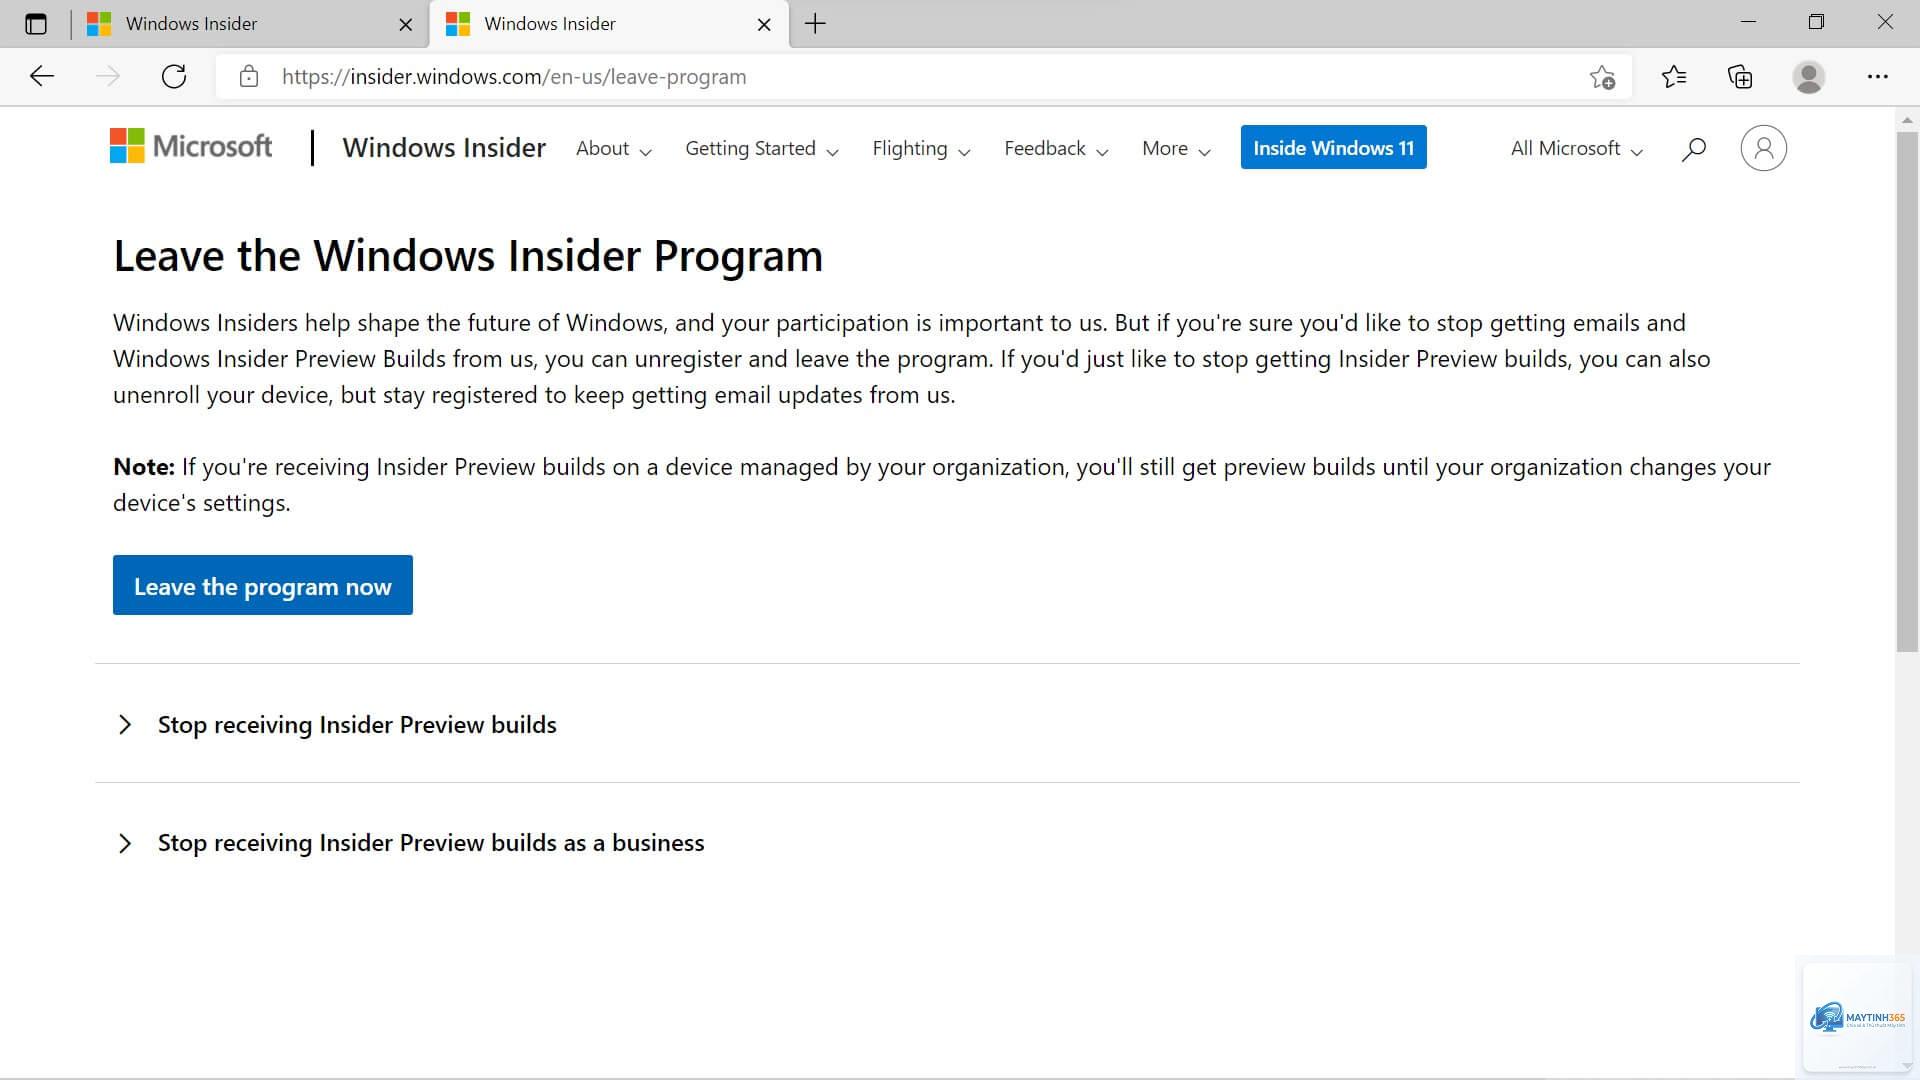View site info via the lock icon
Viewport: 1920px width, 1080px height.
tap(249, 77)
